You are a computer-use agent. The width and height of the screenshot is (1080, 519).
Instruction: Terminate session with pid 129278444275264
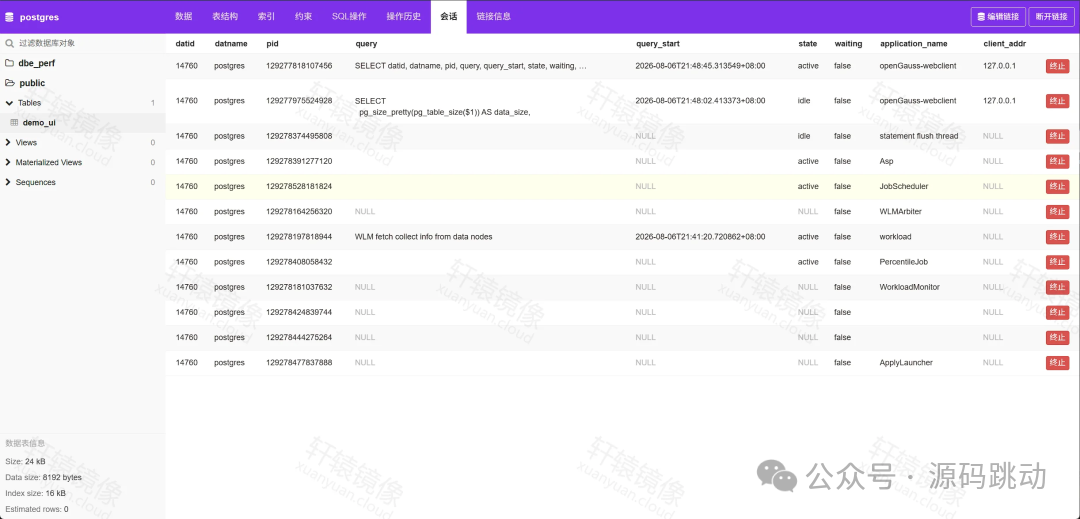pos(1057,337)
